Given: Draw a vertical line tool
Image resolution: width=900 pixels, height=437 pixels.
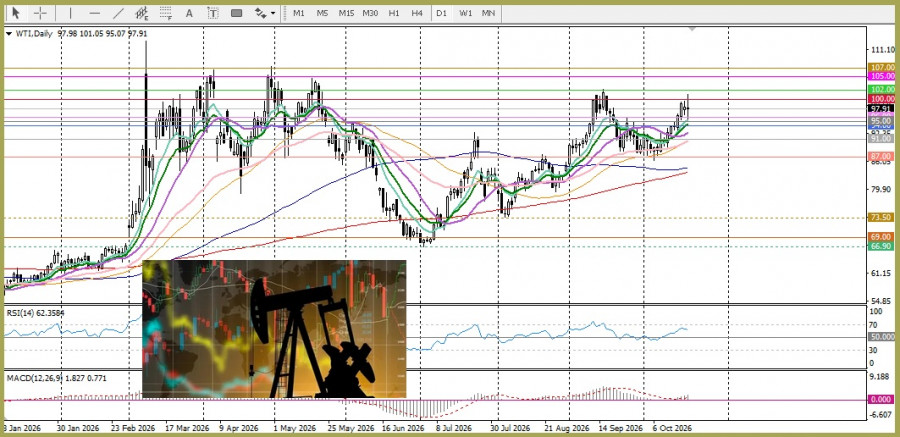Looking at the screenshot, I should pyautogui.click(x=71, y=13).
